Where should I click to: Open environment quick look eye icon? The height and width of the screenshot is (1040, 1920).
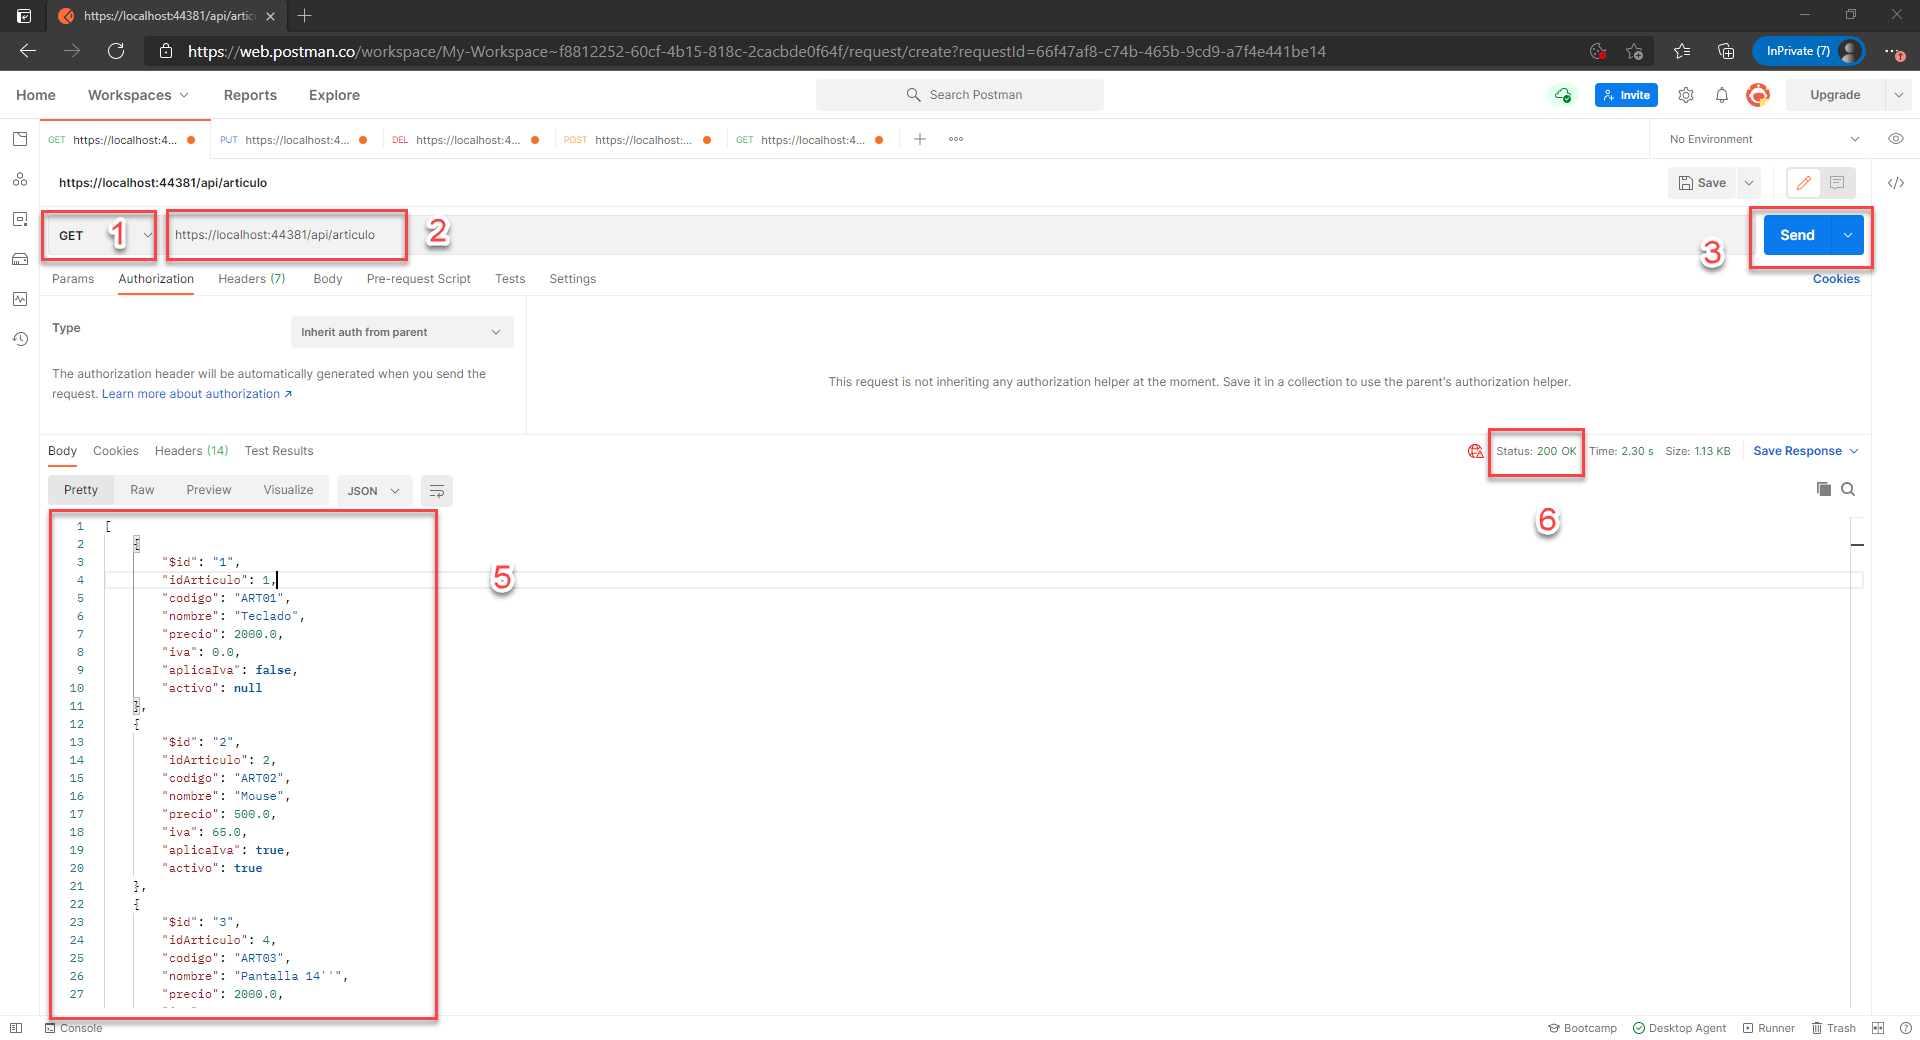click(x=1896, y=139)
